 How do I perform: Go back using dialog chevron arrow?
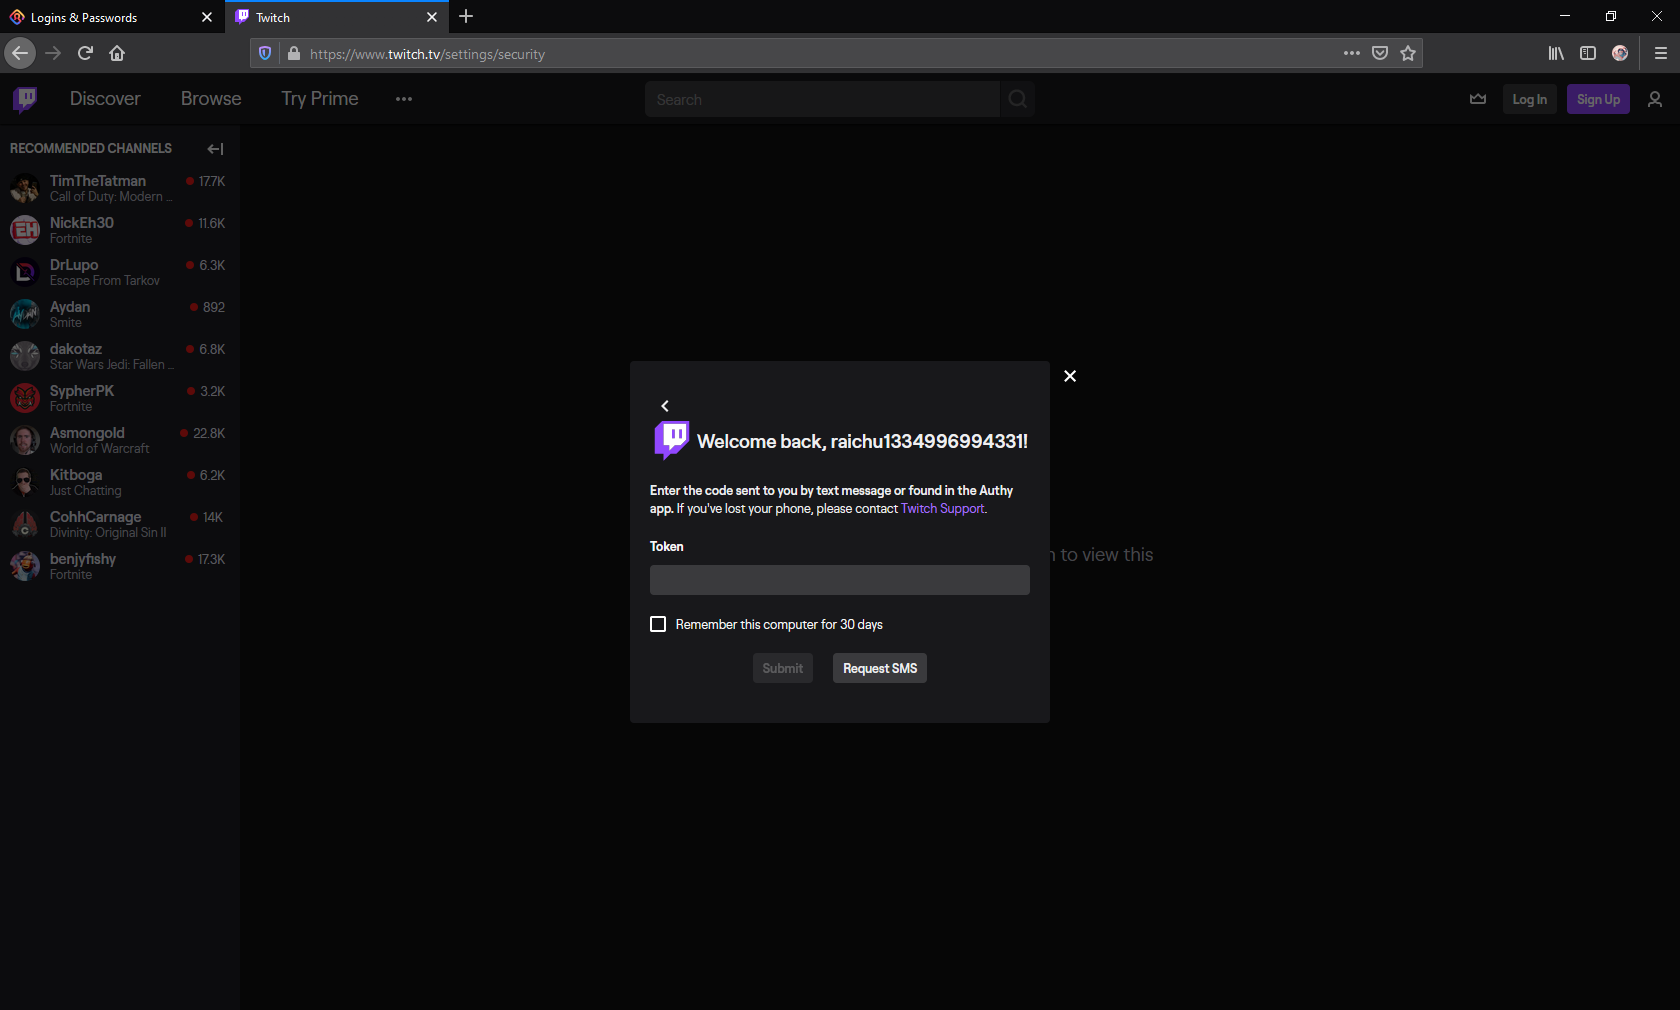coord(665,406)
